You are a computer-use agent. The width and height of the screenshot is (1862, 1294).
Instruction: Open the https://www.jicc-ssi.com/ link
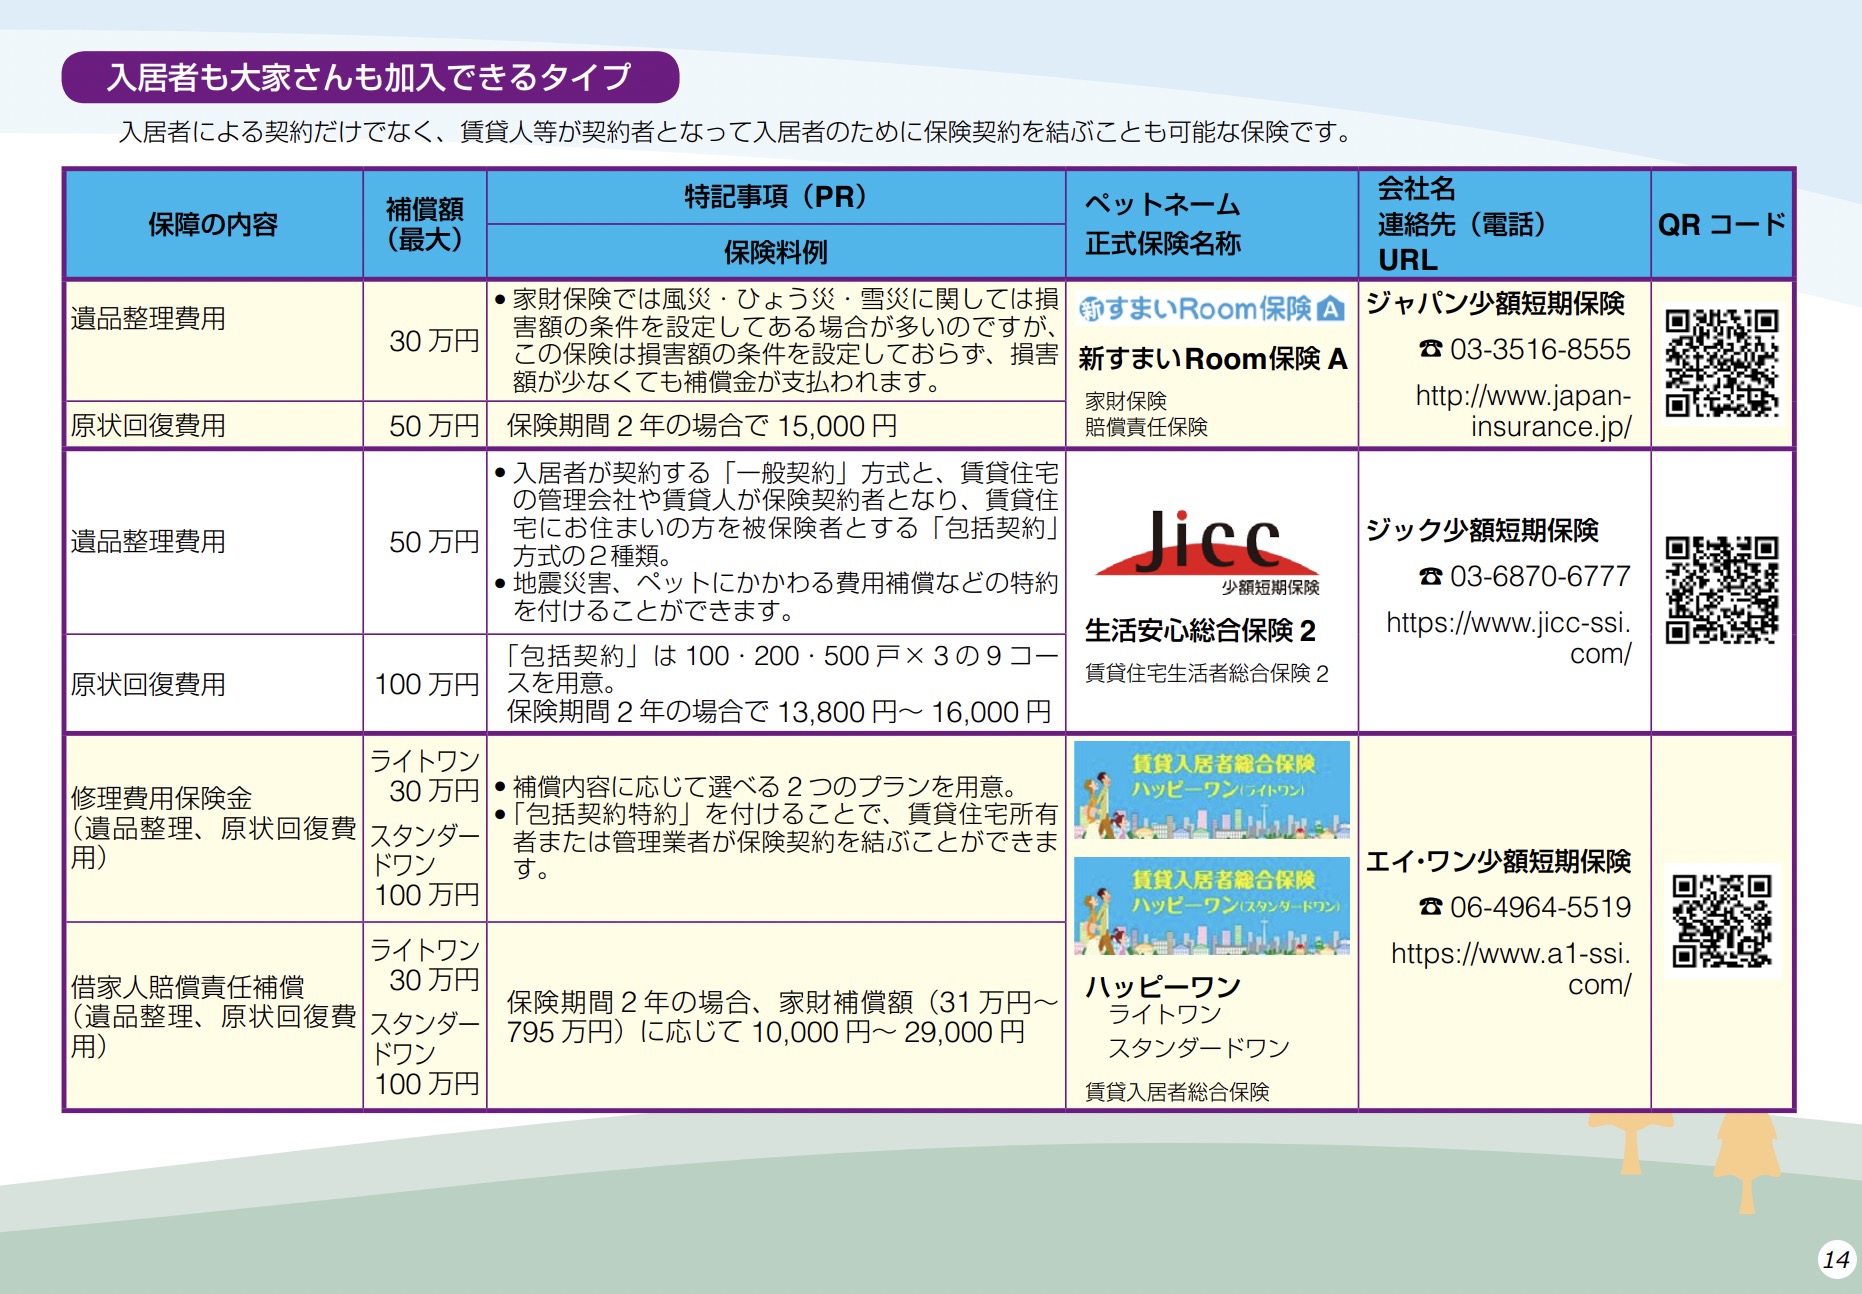1508,638
